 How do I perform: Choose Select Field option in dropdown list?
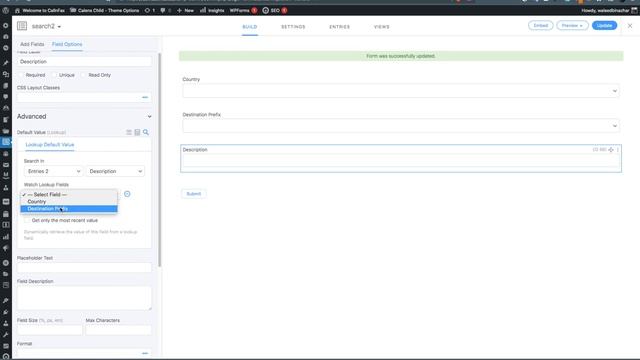point(69,195)
